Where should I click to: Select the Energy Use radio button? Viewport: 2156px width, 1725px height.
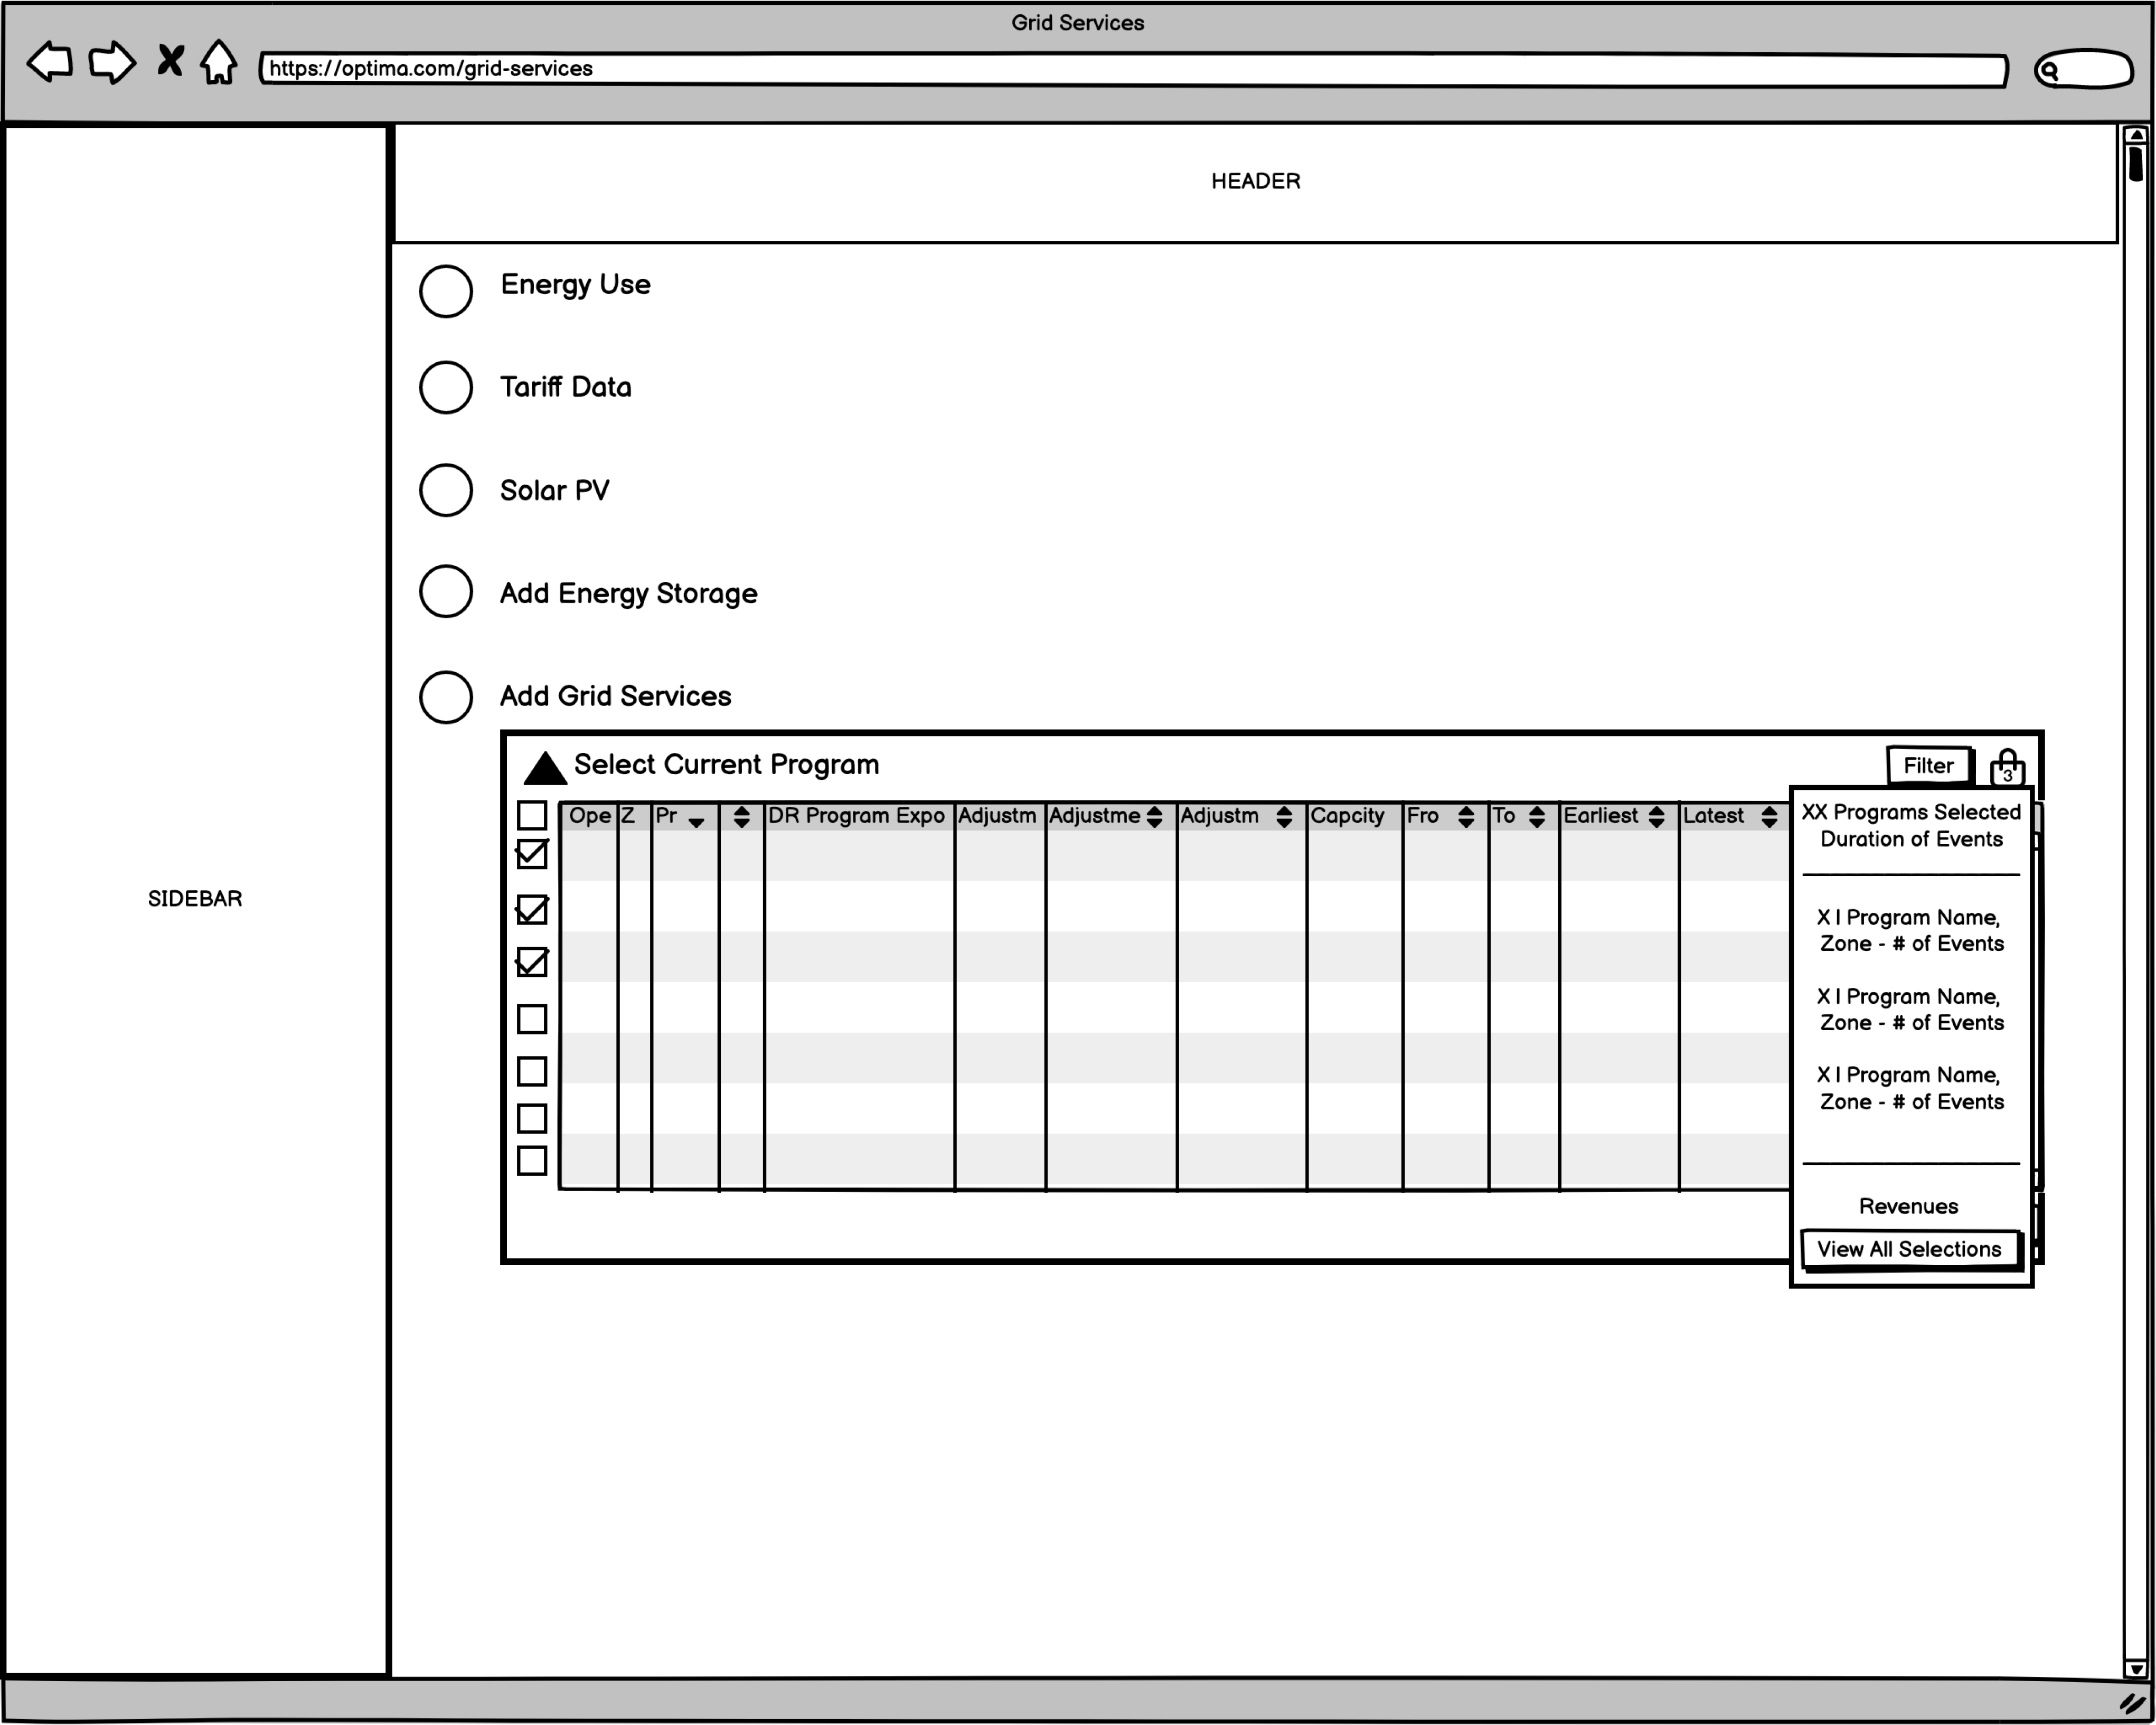point(446,291)
